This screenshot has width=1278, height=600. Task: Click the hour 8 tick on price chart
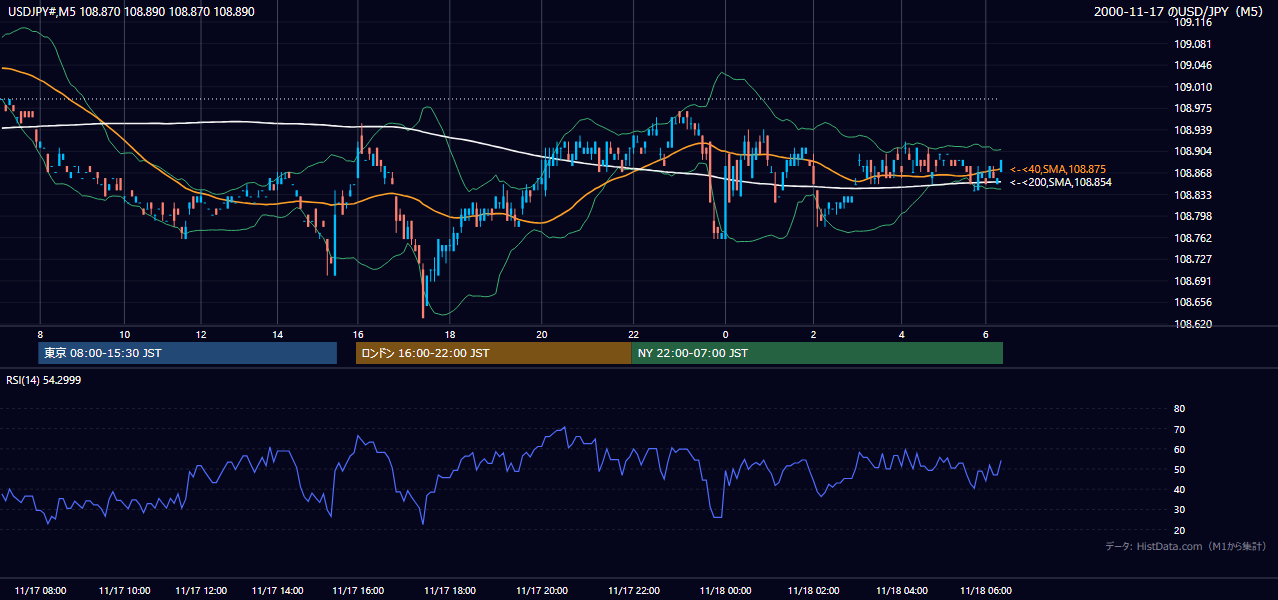(40, 335)
